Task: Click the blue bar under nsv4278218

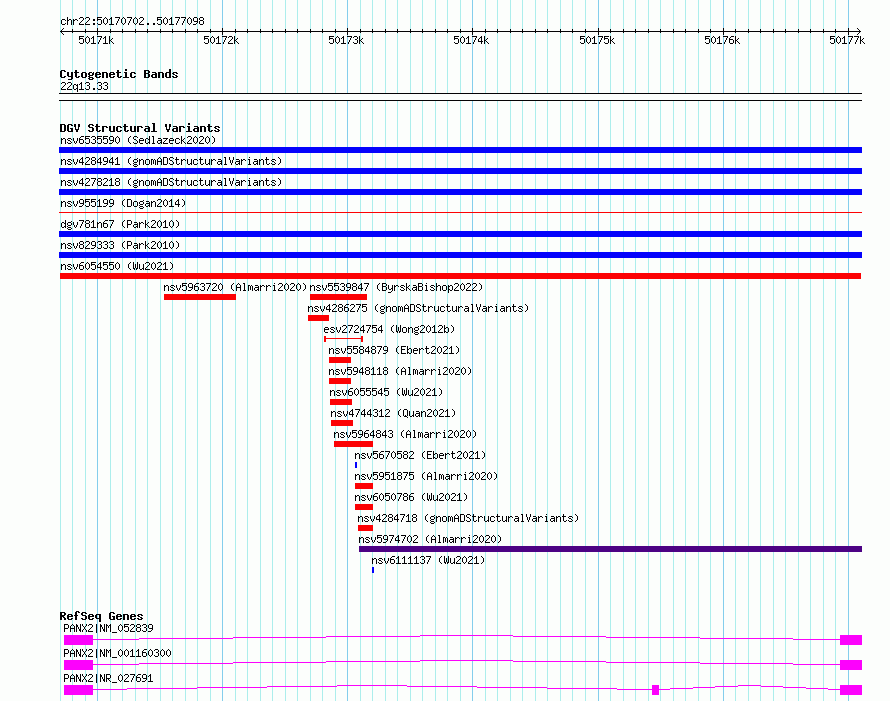Action: [x=460, y=192]
